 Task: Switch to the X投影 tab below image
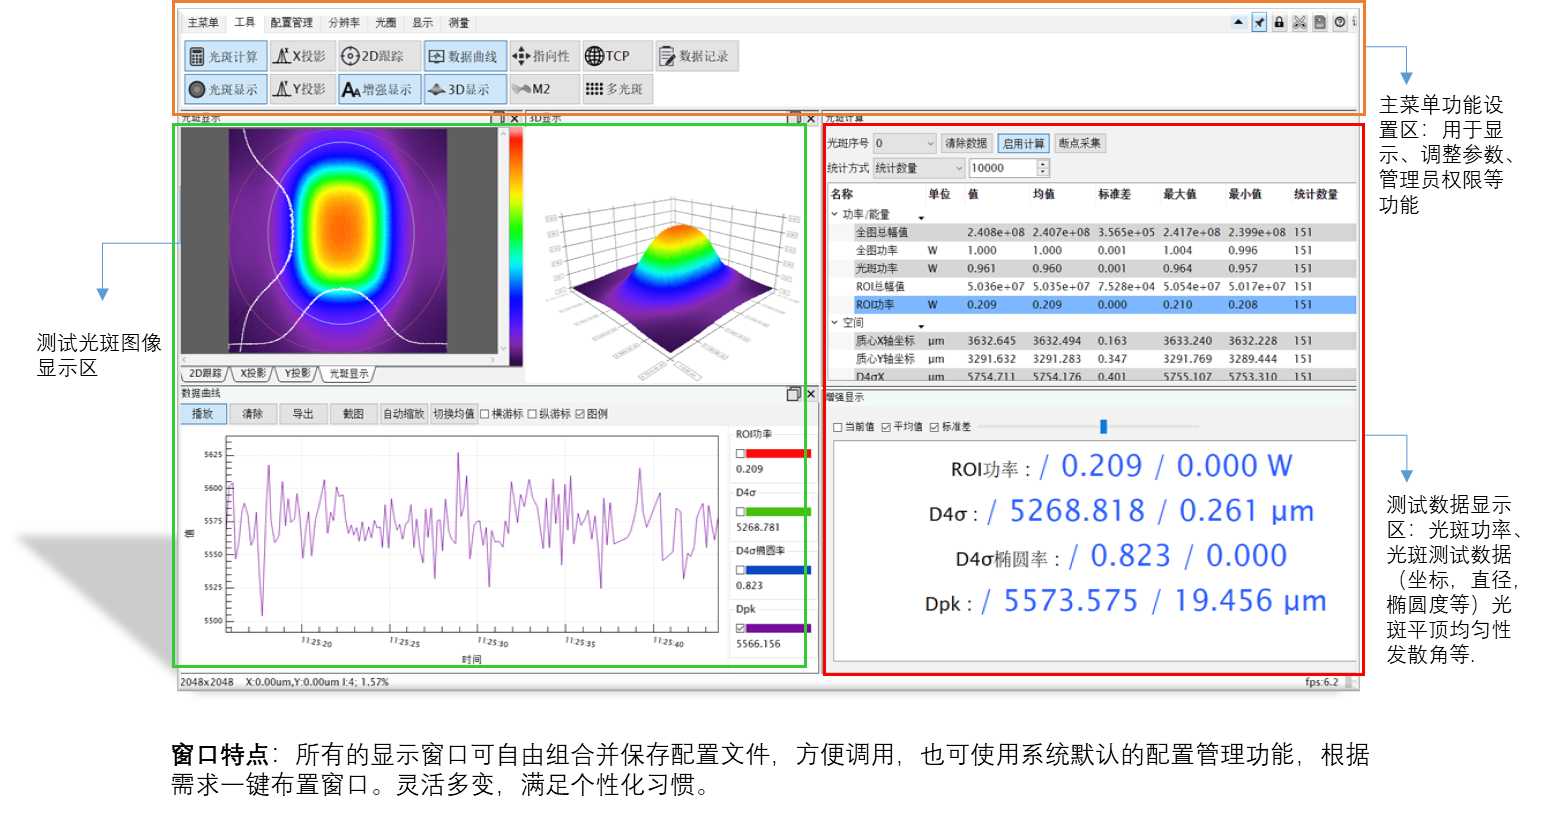pyautogui.click(x=253, y=374)
